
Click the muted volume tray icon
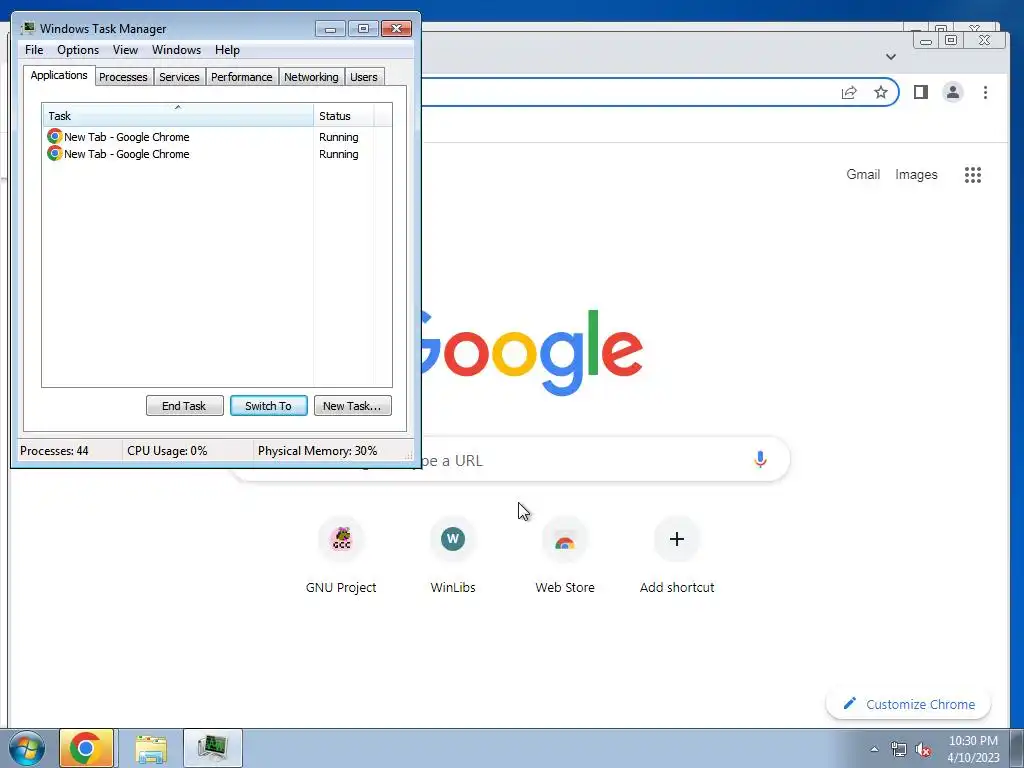click(x=923, y=749)
